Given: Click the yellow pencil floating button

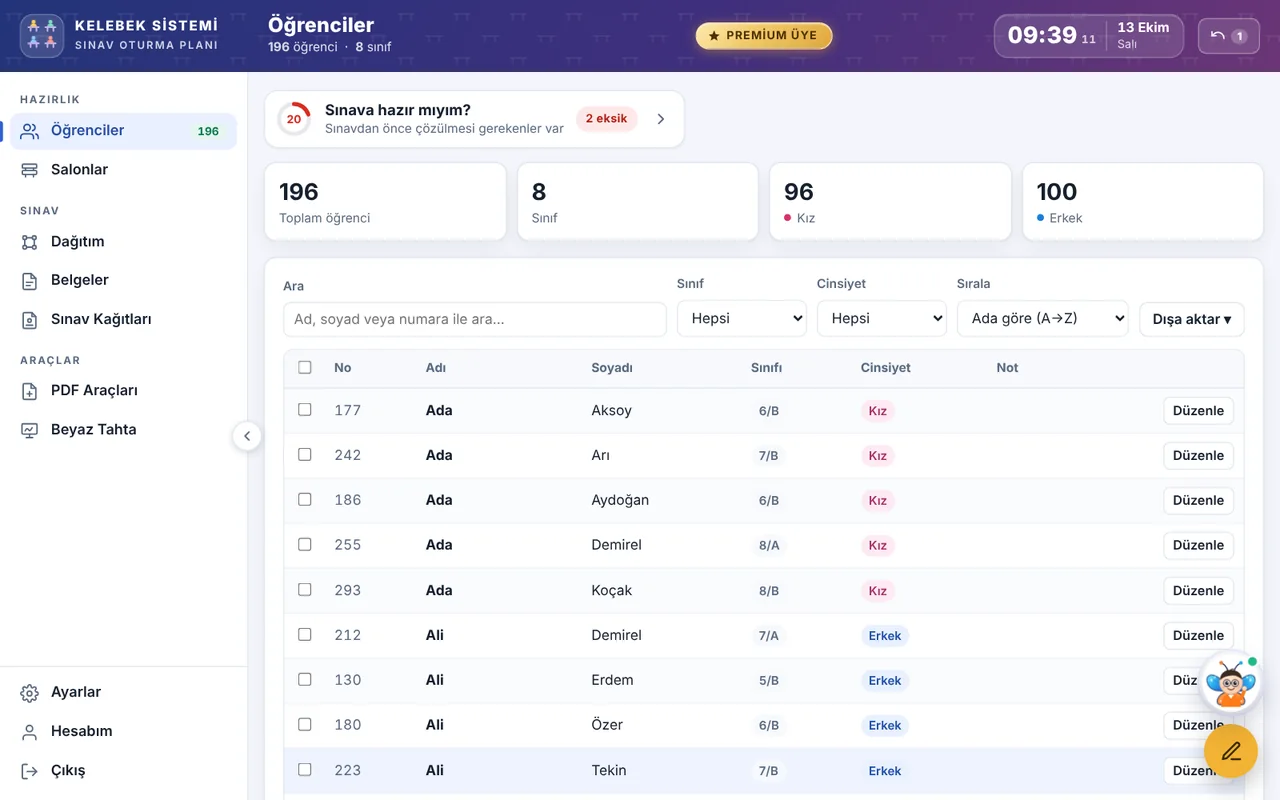Looking at the screenshot, I should click(1231, 751).
